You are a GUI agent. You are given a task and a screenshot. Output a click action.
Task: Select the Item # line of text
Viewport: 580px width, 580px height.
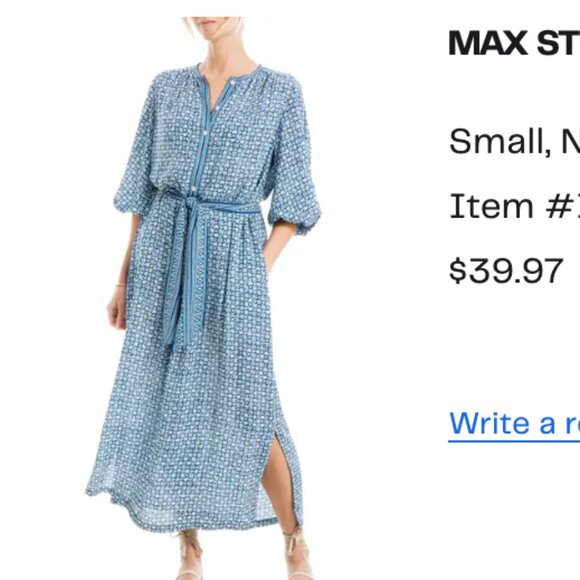[514, 206]
